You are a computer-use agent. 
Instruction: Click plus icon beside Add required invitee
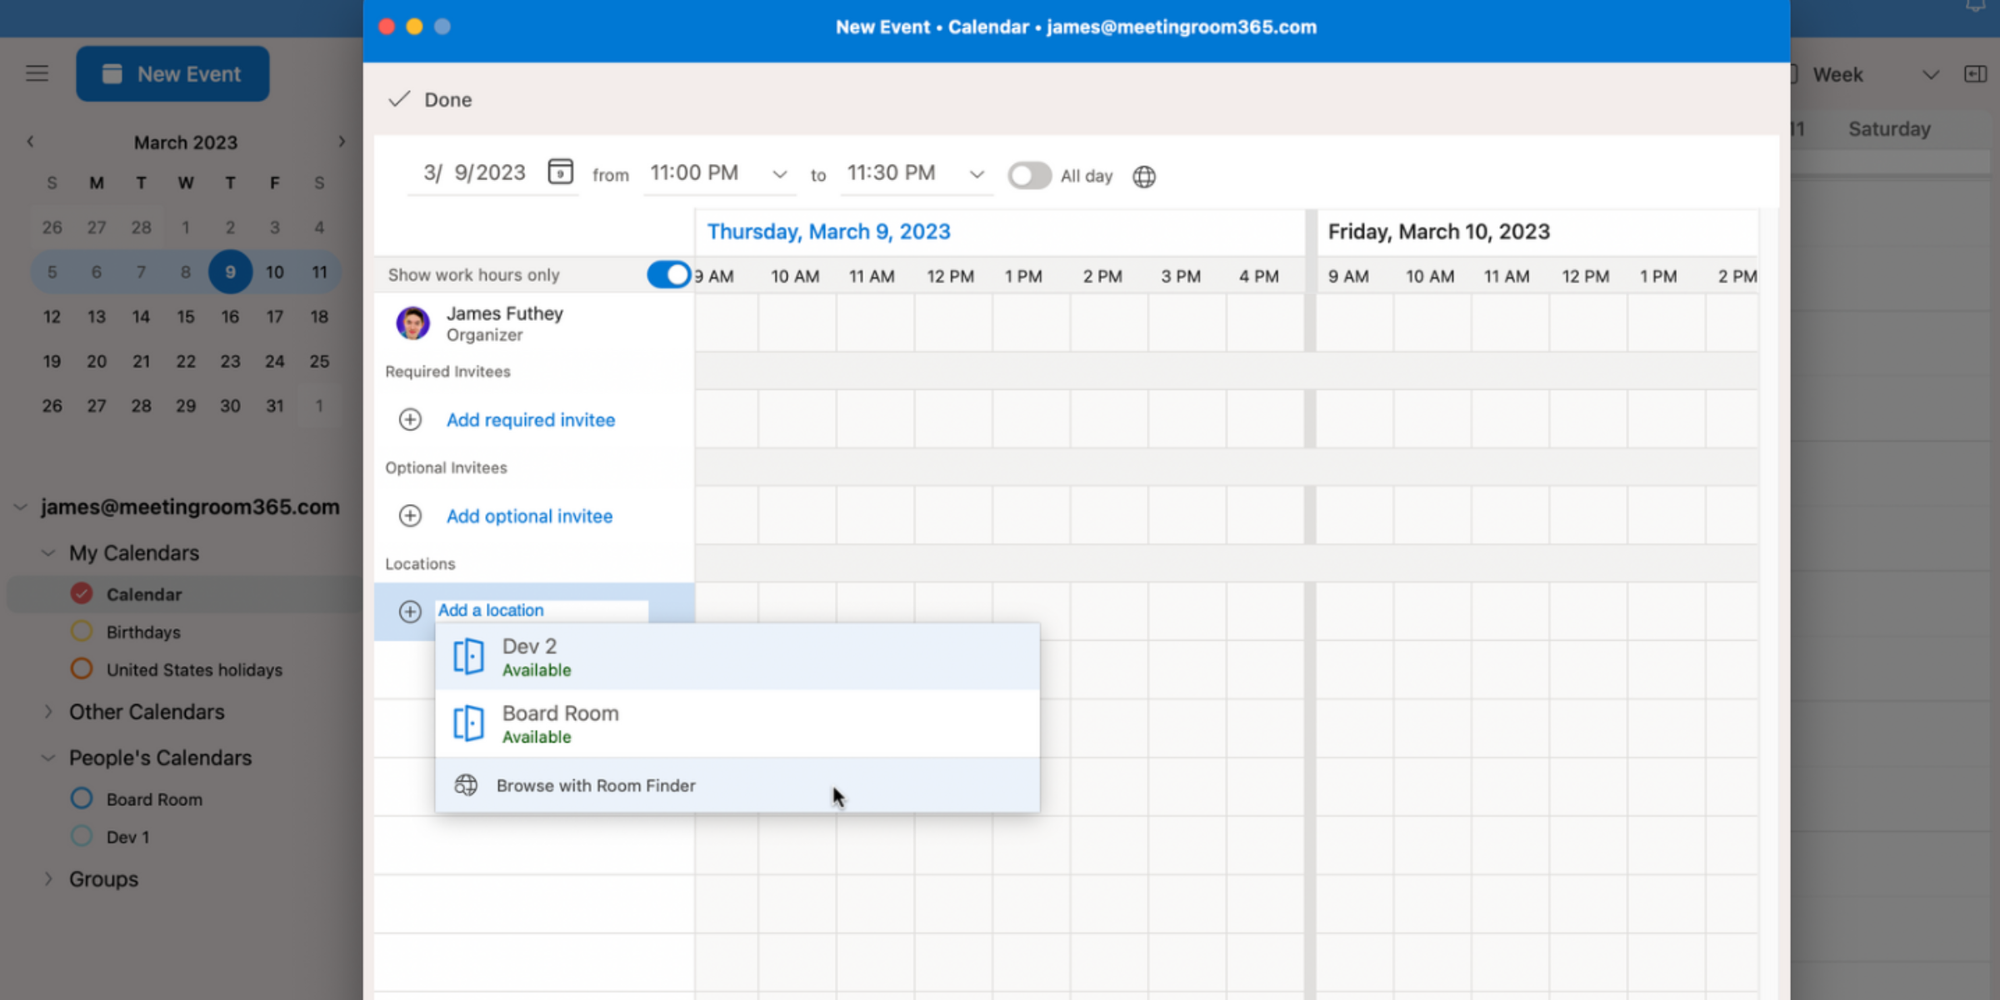pos(410,420)
